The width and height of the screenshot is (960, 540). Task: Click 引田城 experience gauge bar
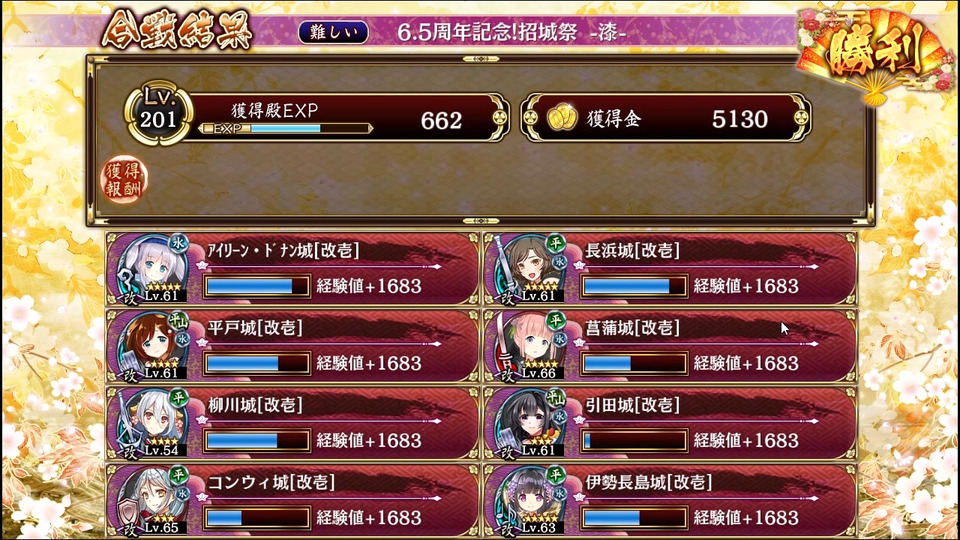(x=634, y=440)
